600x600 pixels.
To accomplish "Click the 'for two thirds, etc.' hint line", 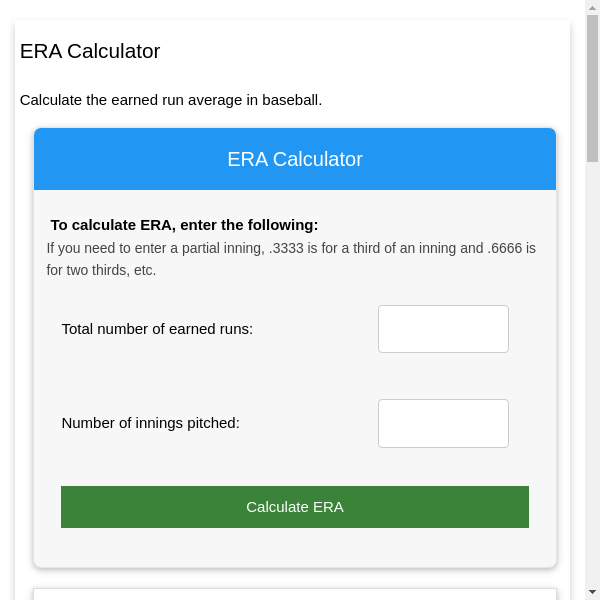I will 101,270.
